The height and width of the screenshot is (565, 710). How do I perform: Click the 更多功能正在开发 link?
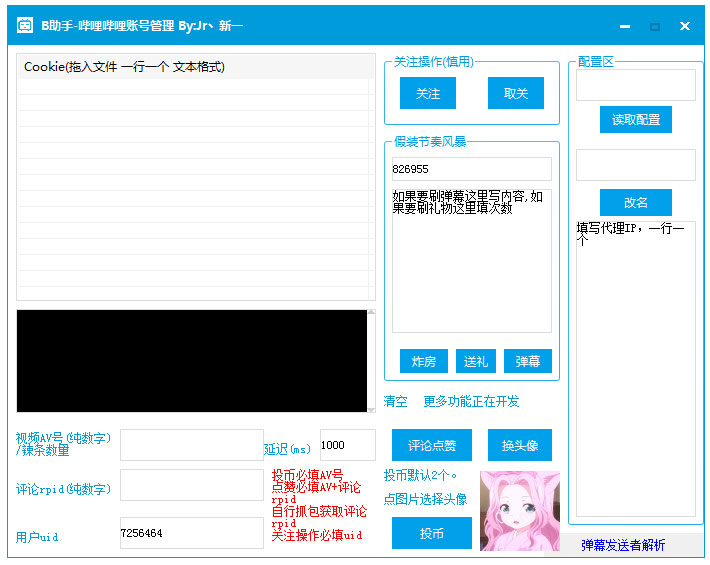(471, 402)
